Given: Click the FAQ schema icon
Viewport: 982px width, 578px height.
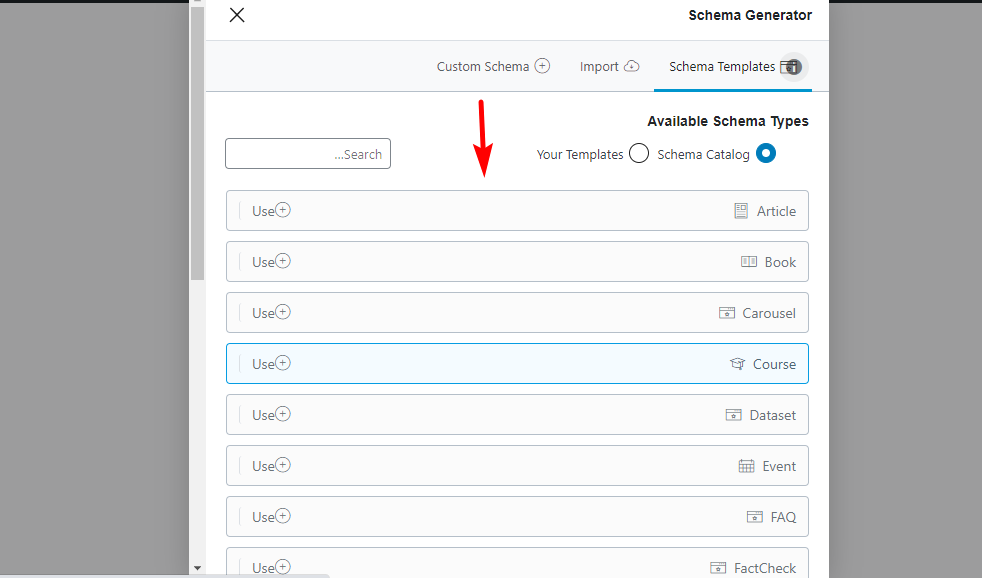Looking at the screenshot, I should pyautogui.click(x=755, y=517).
